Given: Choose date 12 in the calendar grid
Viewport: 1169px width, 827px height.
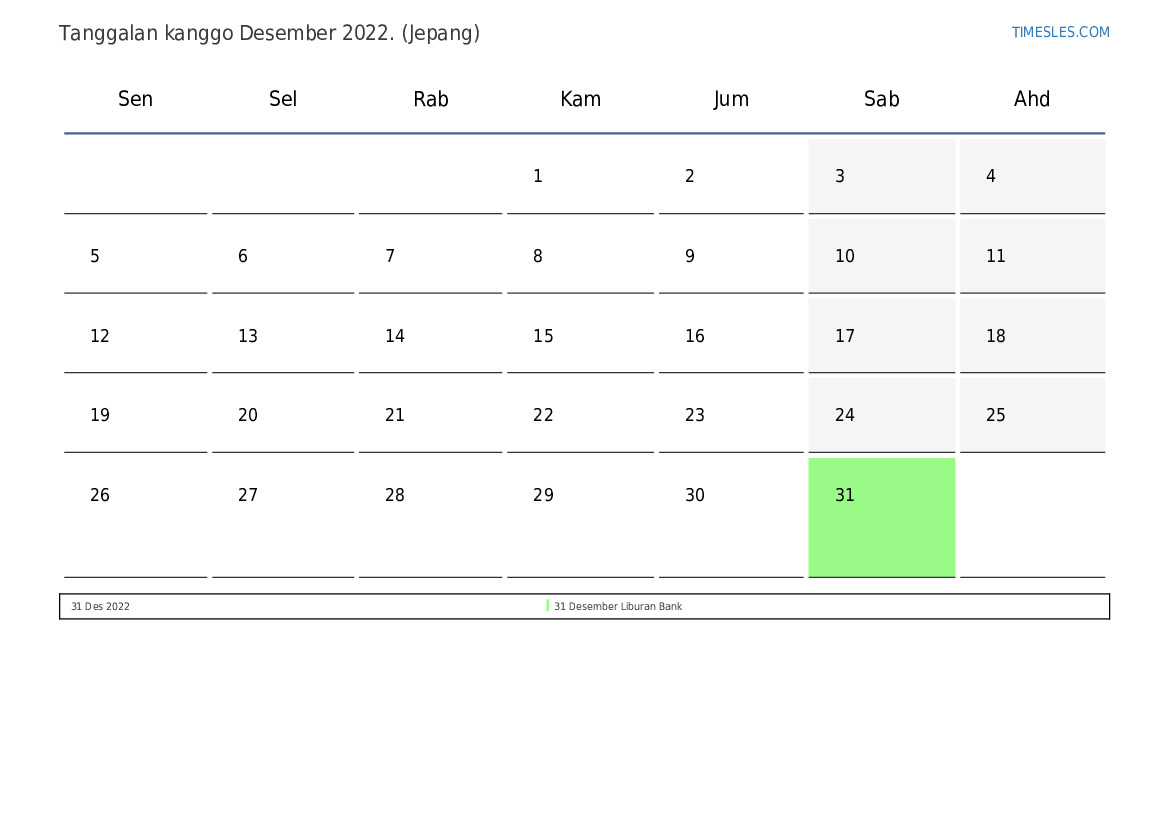Looking at the screenshot, I should pos(100,336).
